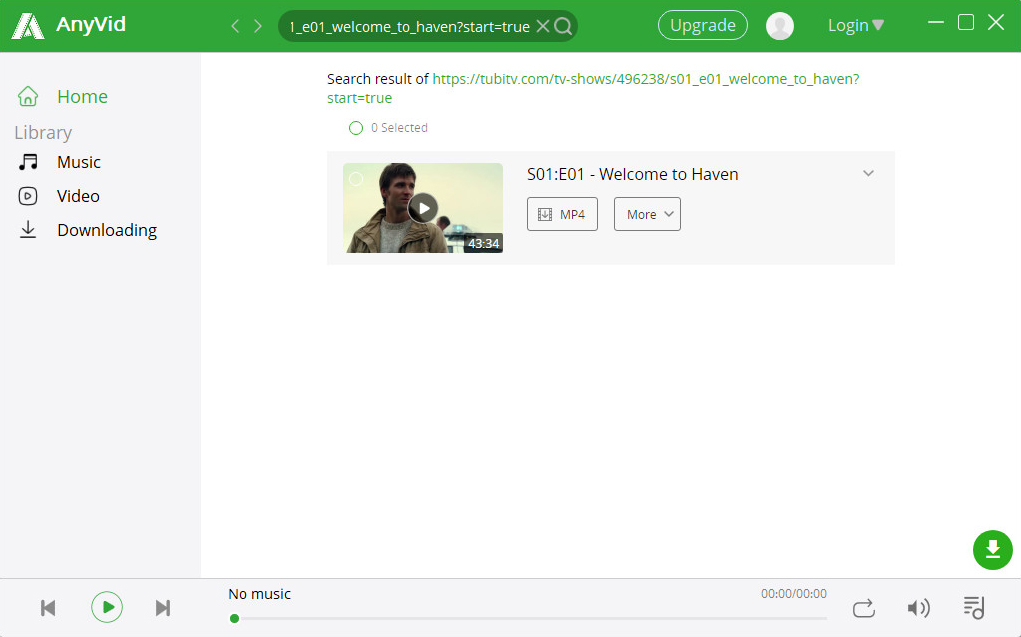Mute the volume speaker icon
The width and height of the screenshot is (1021, 637).
917,608
